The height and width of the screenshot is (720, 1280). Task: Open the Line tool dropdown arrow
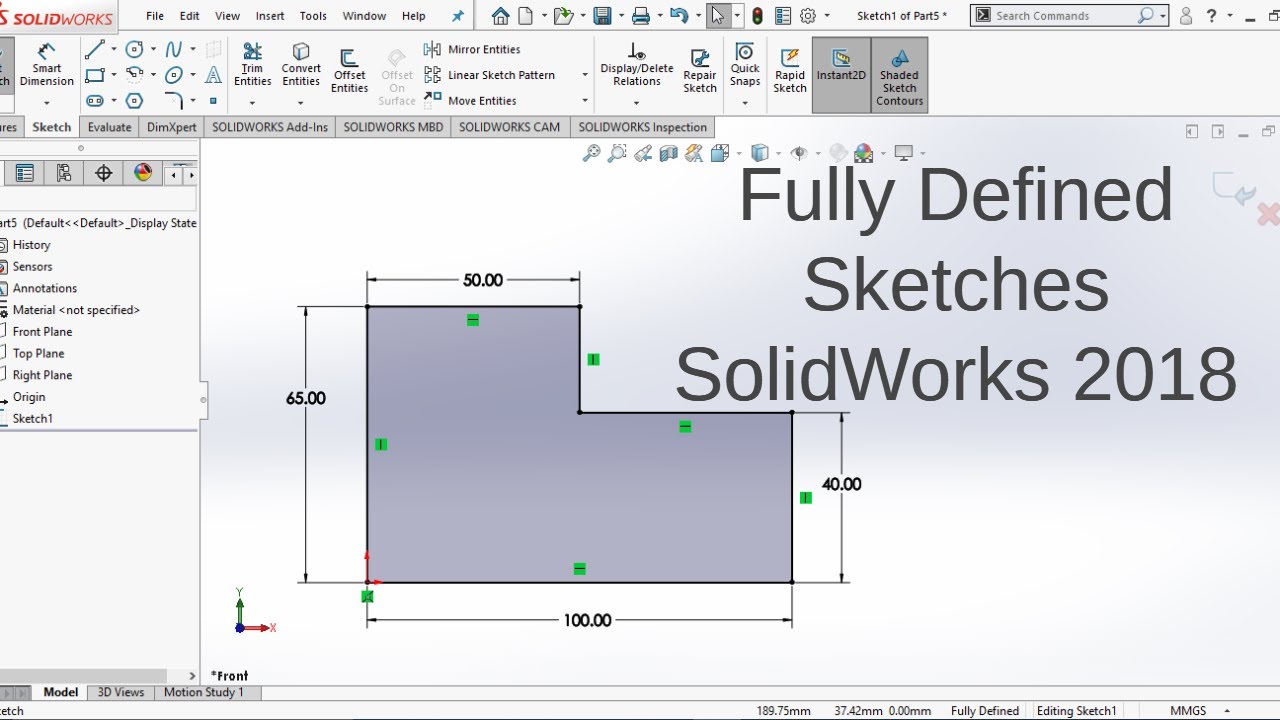coord(113,49)
